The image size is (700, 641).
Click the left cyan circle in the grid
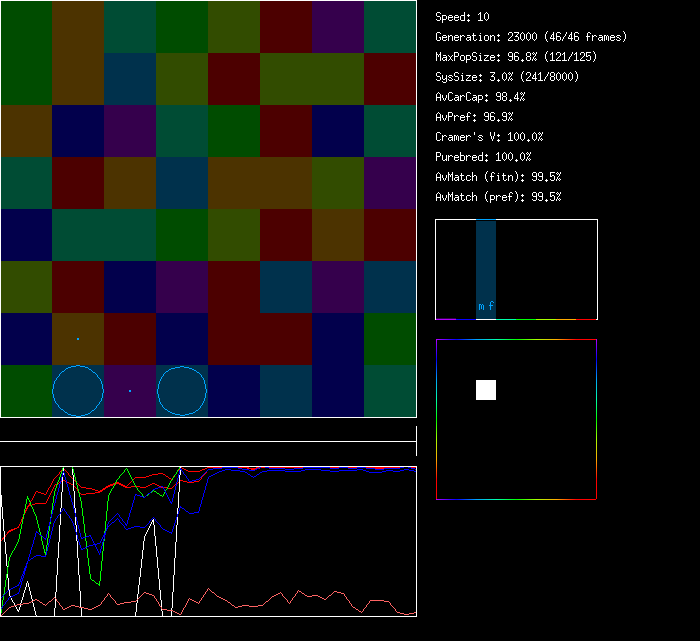[x=78, y=391]
